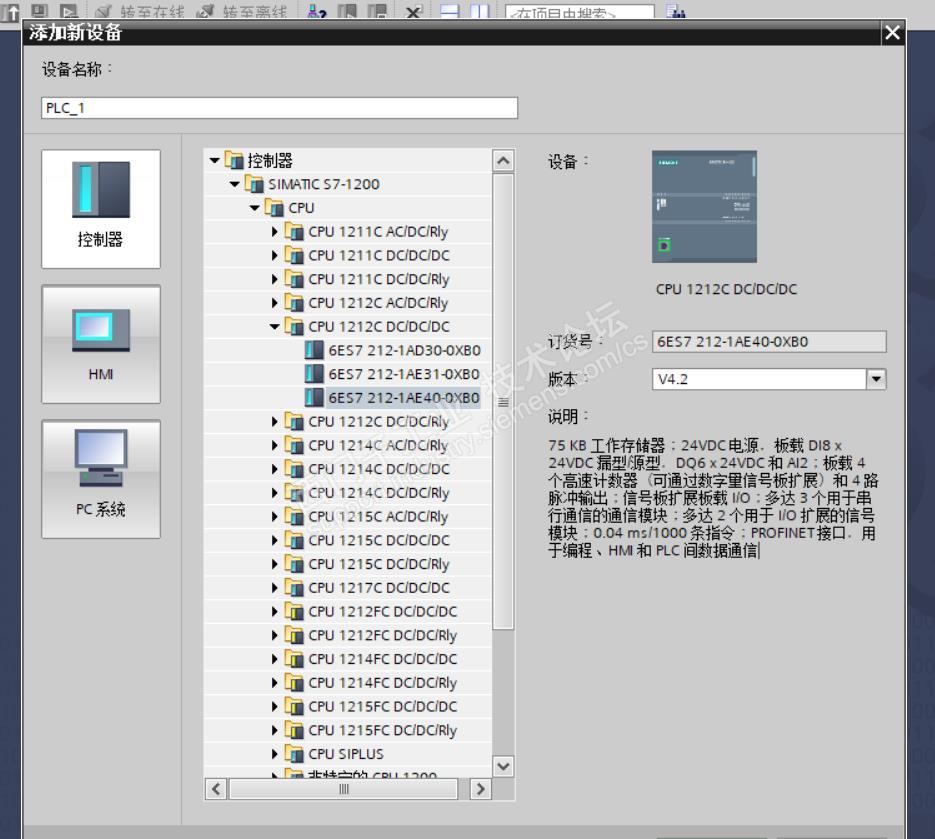The image size is (935, 839).
Task: Select the 6ES7 212-1AE40-0XB0 order number
Action: [x=404, y=398]
